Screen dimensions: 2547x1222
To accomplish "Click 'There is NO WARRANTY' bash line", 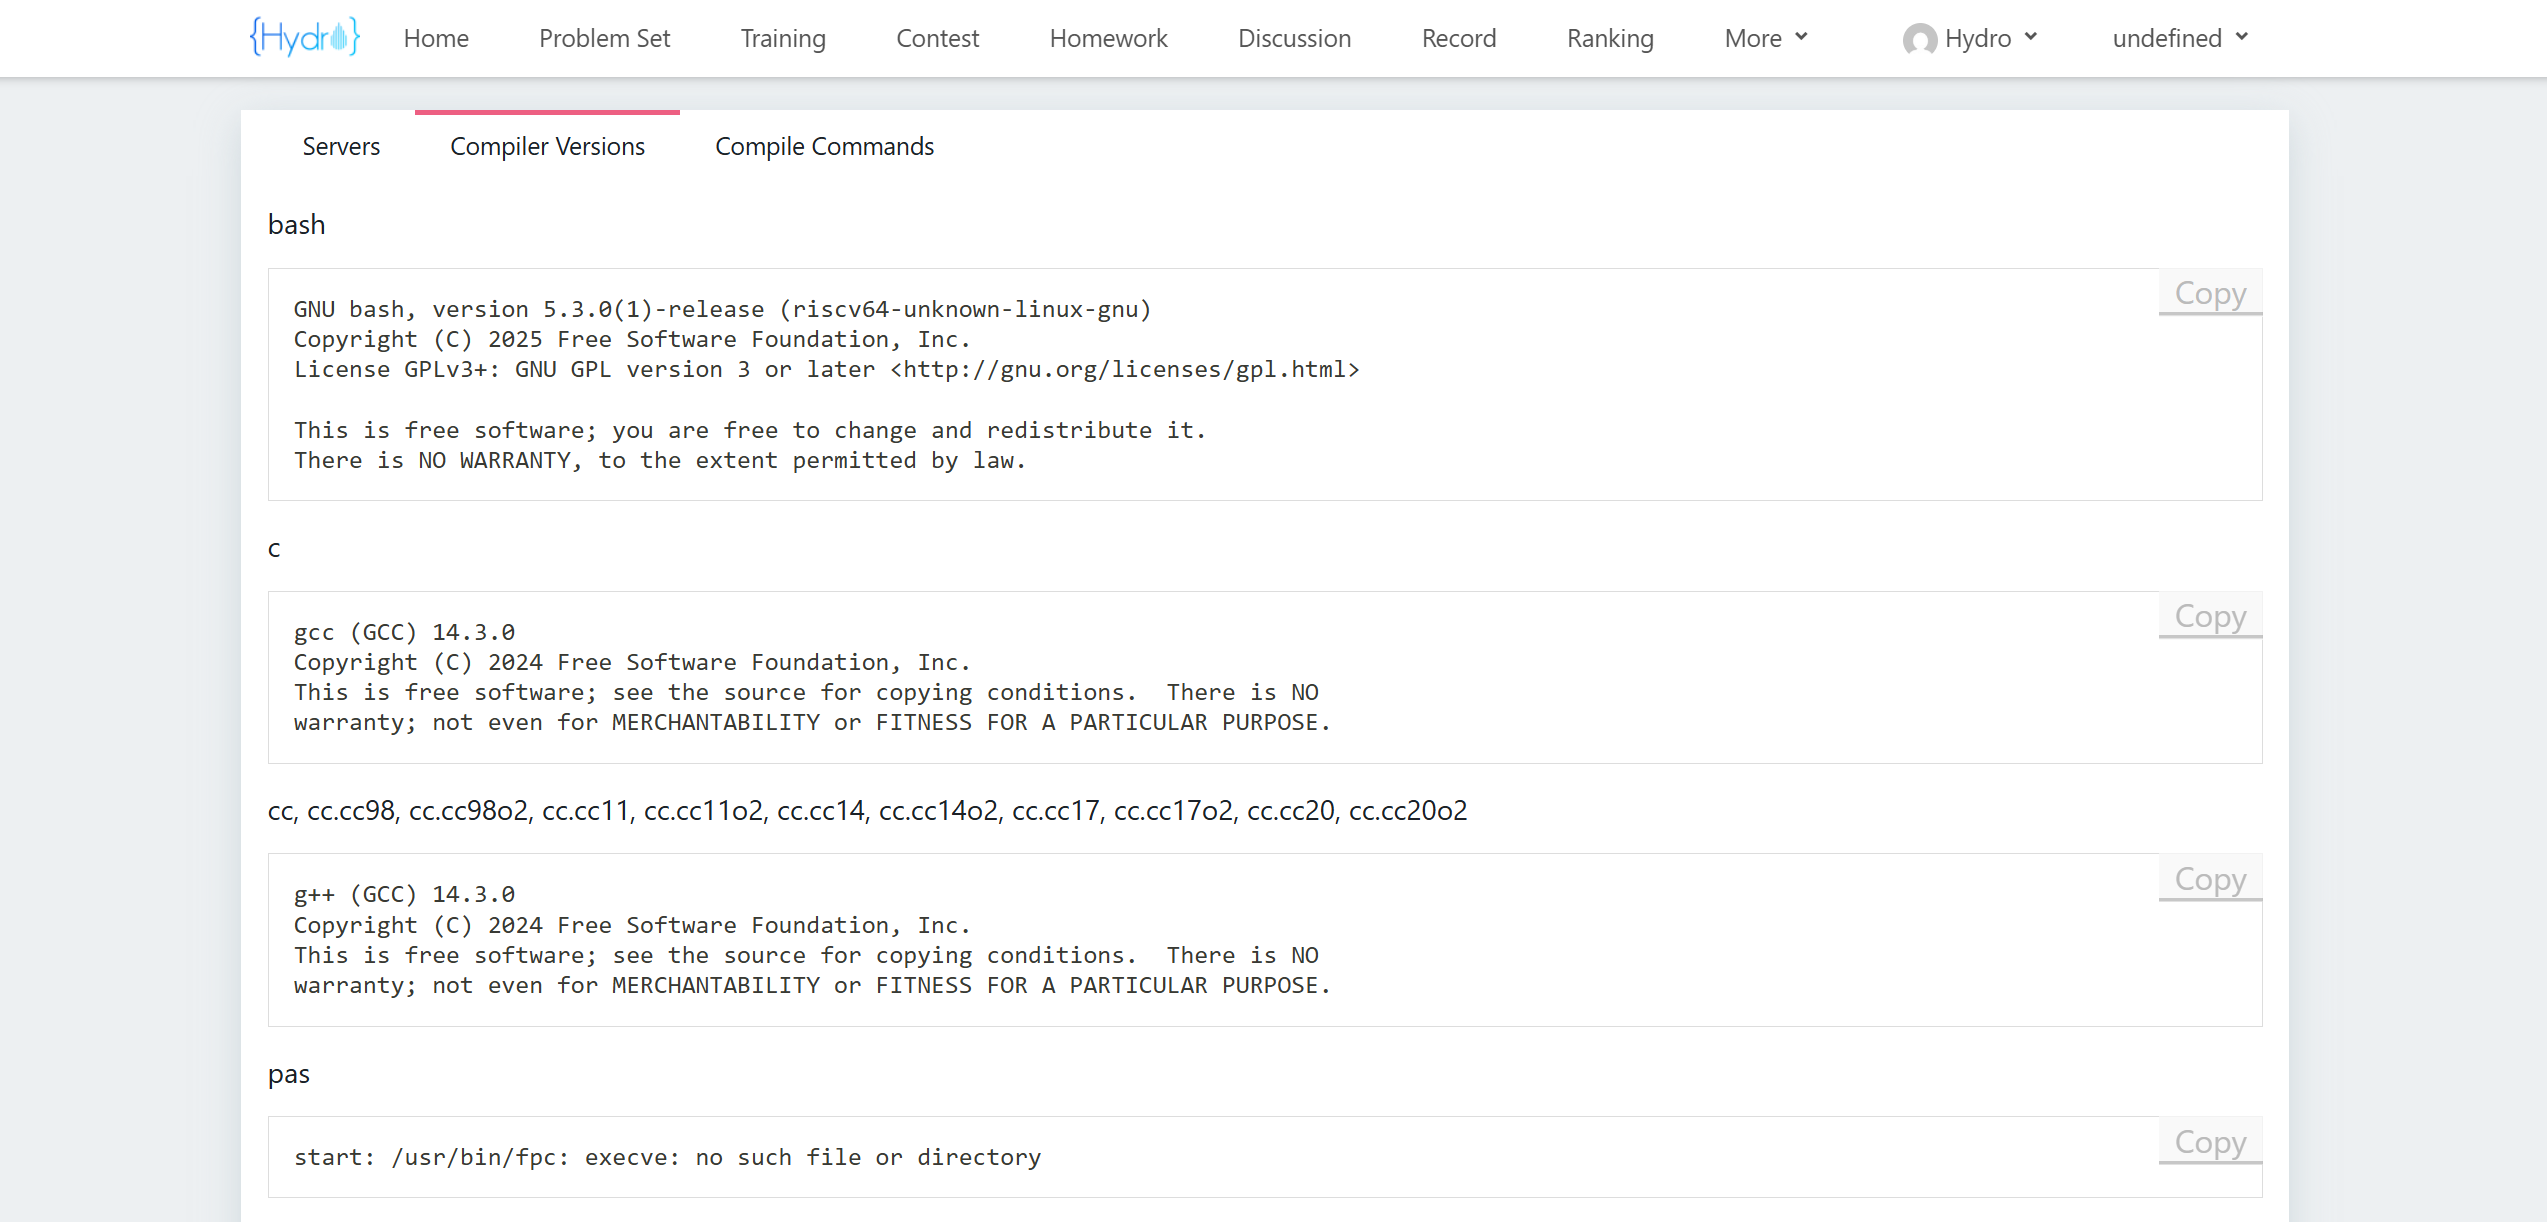I will click(x=660, y=460).
